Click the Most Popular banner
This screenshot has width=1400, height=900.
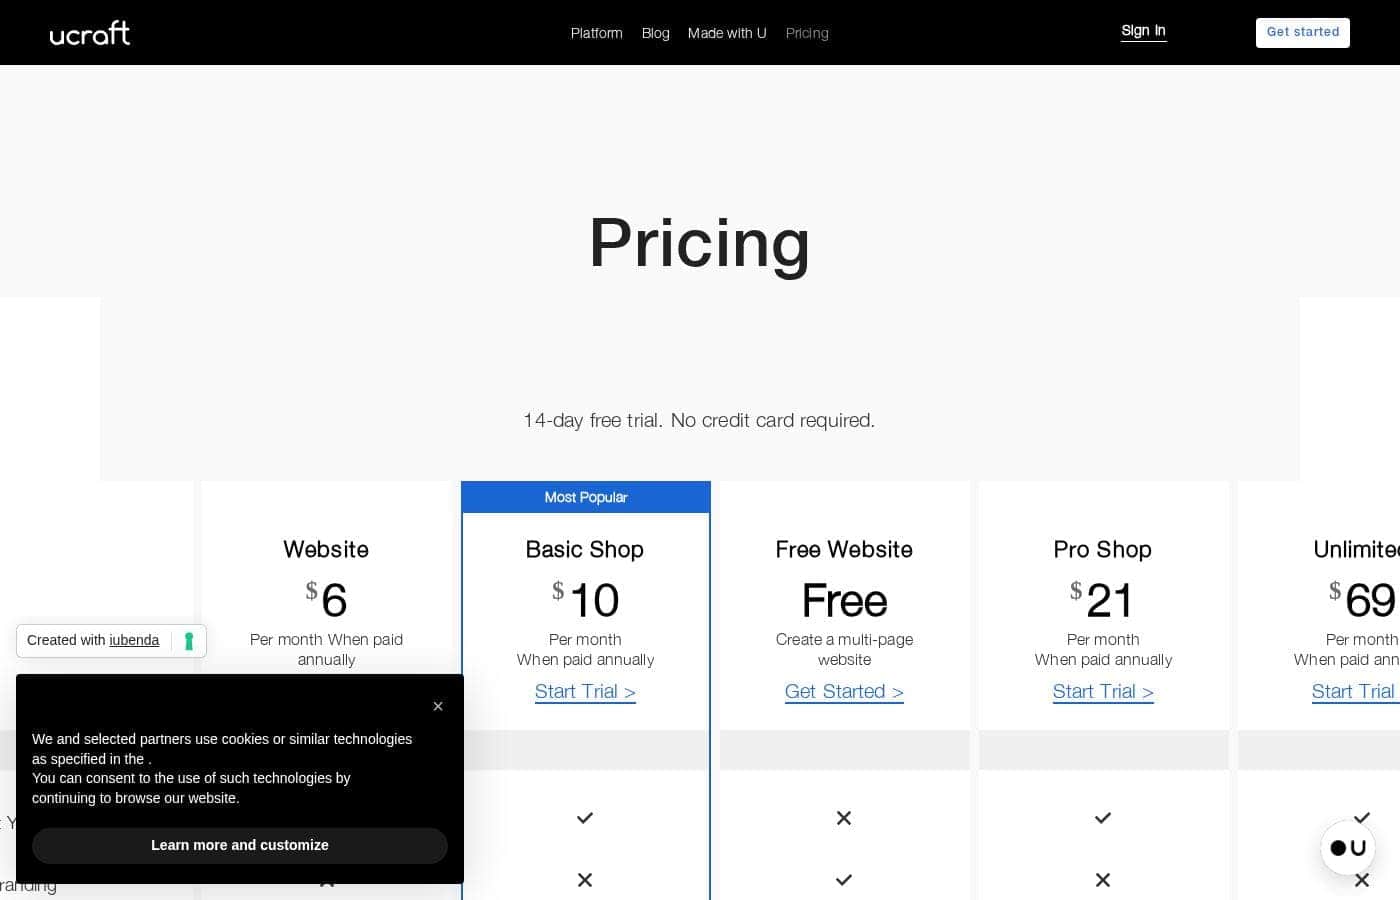pos(586,497)
